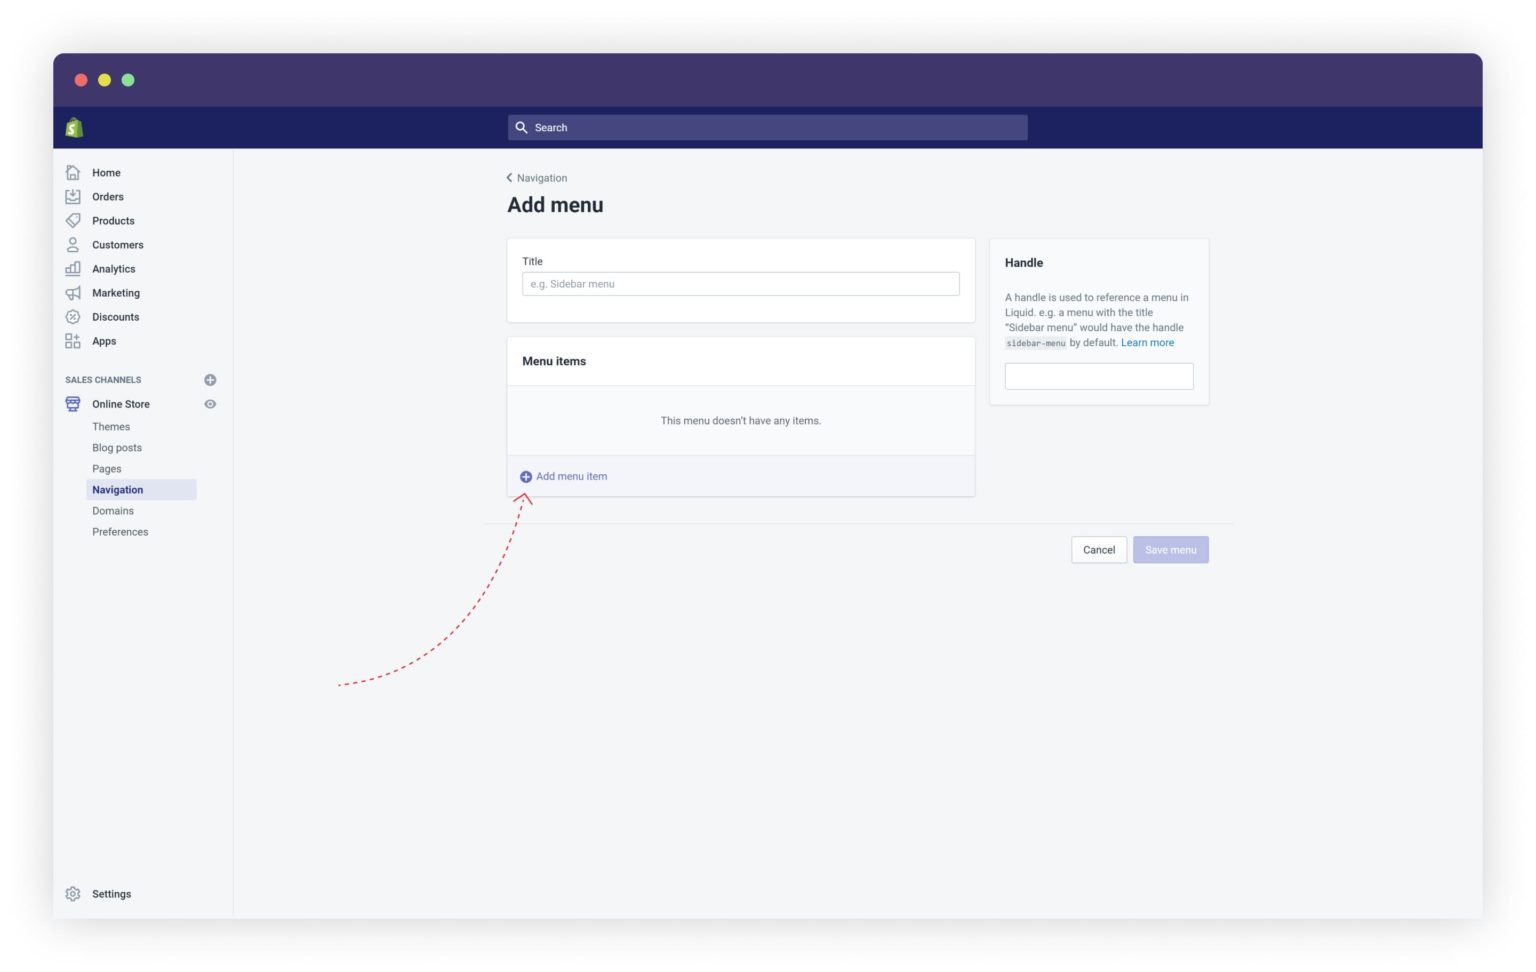Open Settings via the gear icon

tap(72, 893)
